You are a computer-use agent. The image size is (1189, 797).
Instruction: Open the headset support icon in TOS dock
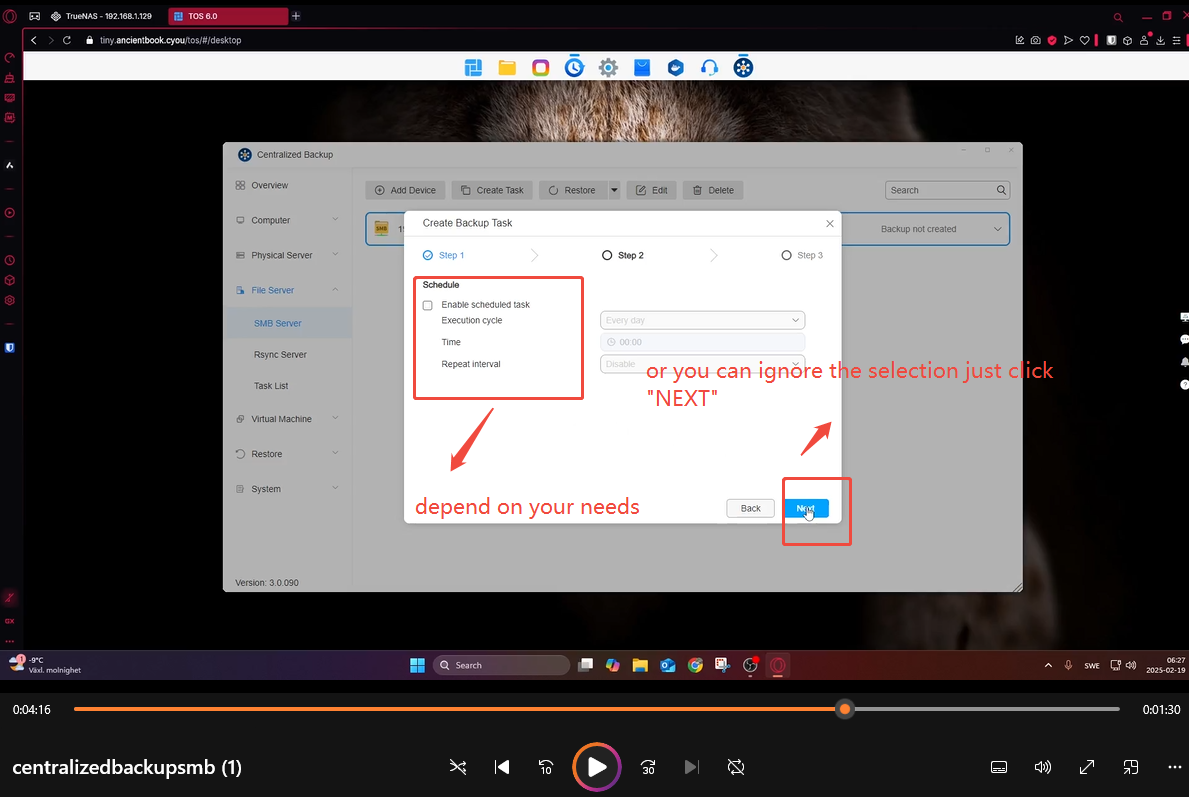(709, 67)
